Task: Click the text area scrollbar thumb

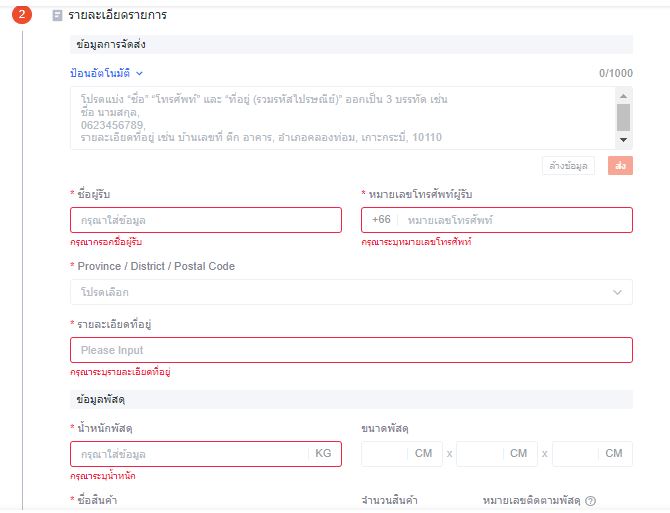Action: click(623, 117)
